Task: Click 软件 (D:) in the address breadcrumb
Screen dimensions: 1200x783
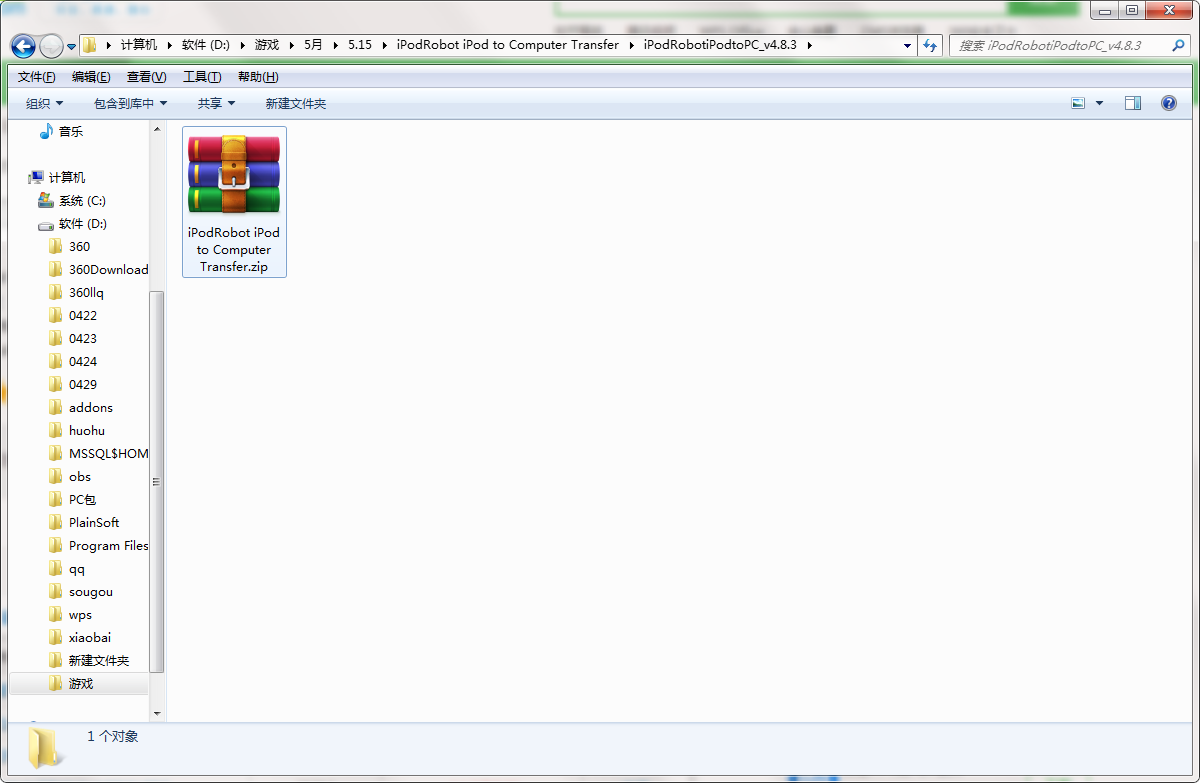Action: tap(205, 45)
